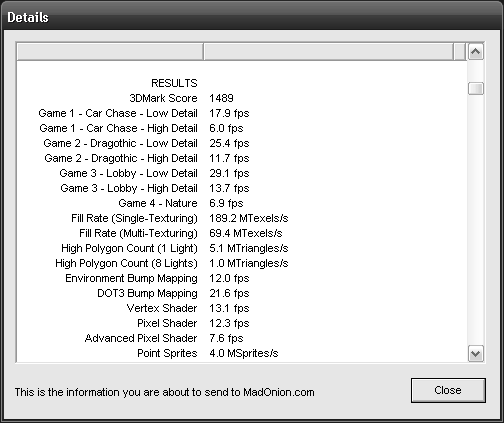Click the narrow header section beside the scrollbar
The height and width of the screenshot is (423, 504).
pos(459,52)
